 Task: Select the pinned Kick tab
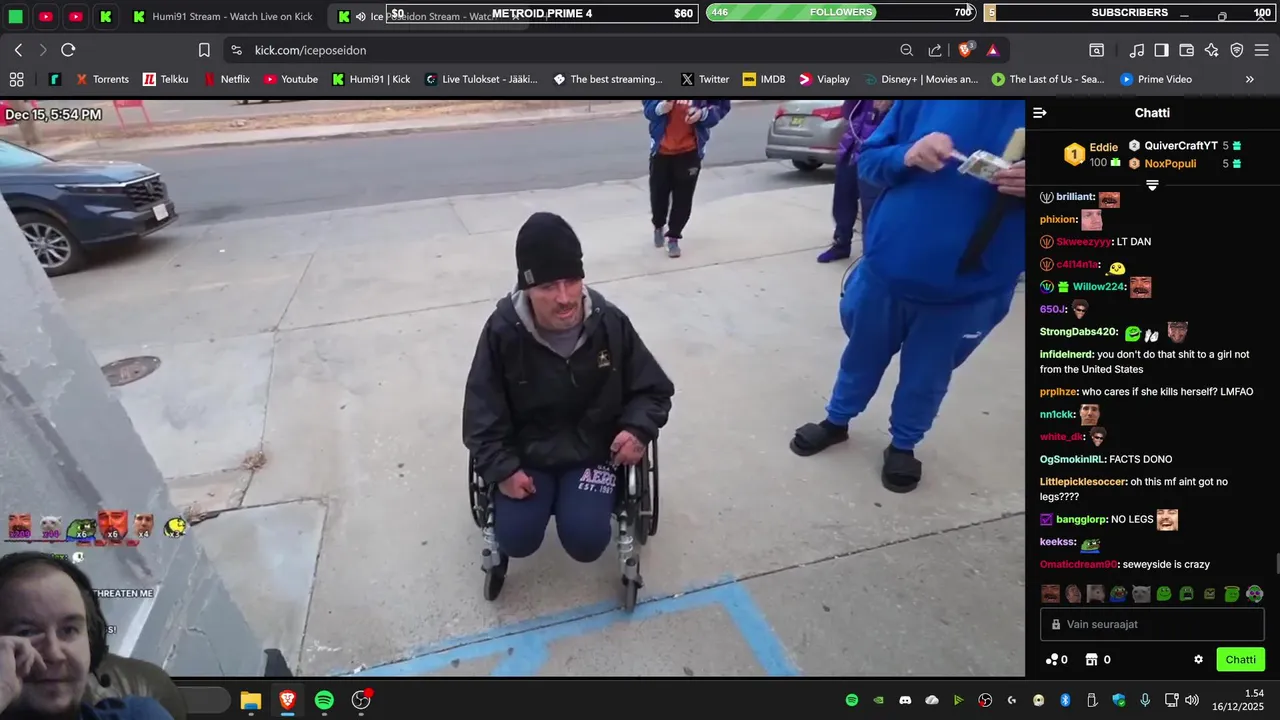coord(106,16)
